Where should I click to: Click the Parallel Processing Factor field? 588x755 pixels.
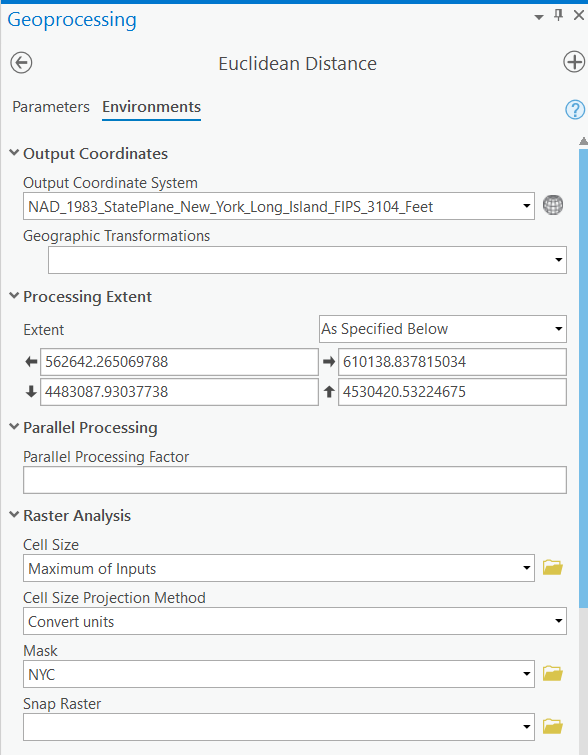tap(295, 480)
